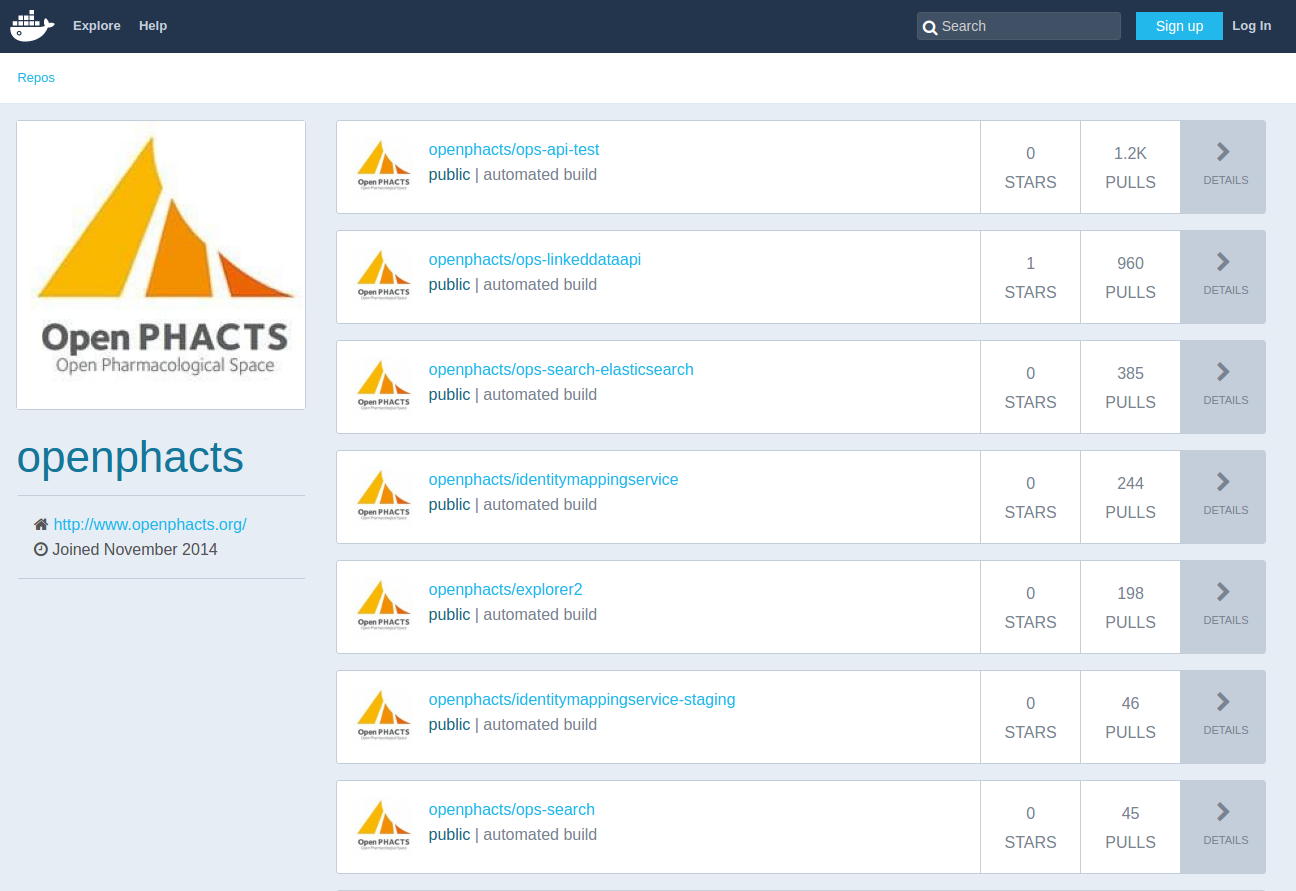
Task: Open openphacts/ops-search-elasticsearch link
Action: [561, 370]
